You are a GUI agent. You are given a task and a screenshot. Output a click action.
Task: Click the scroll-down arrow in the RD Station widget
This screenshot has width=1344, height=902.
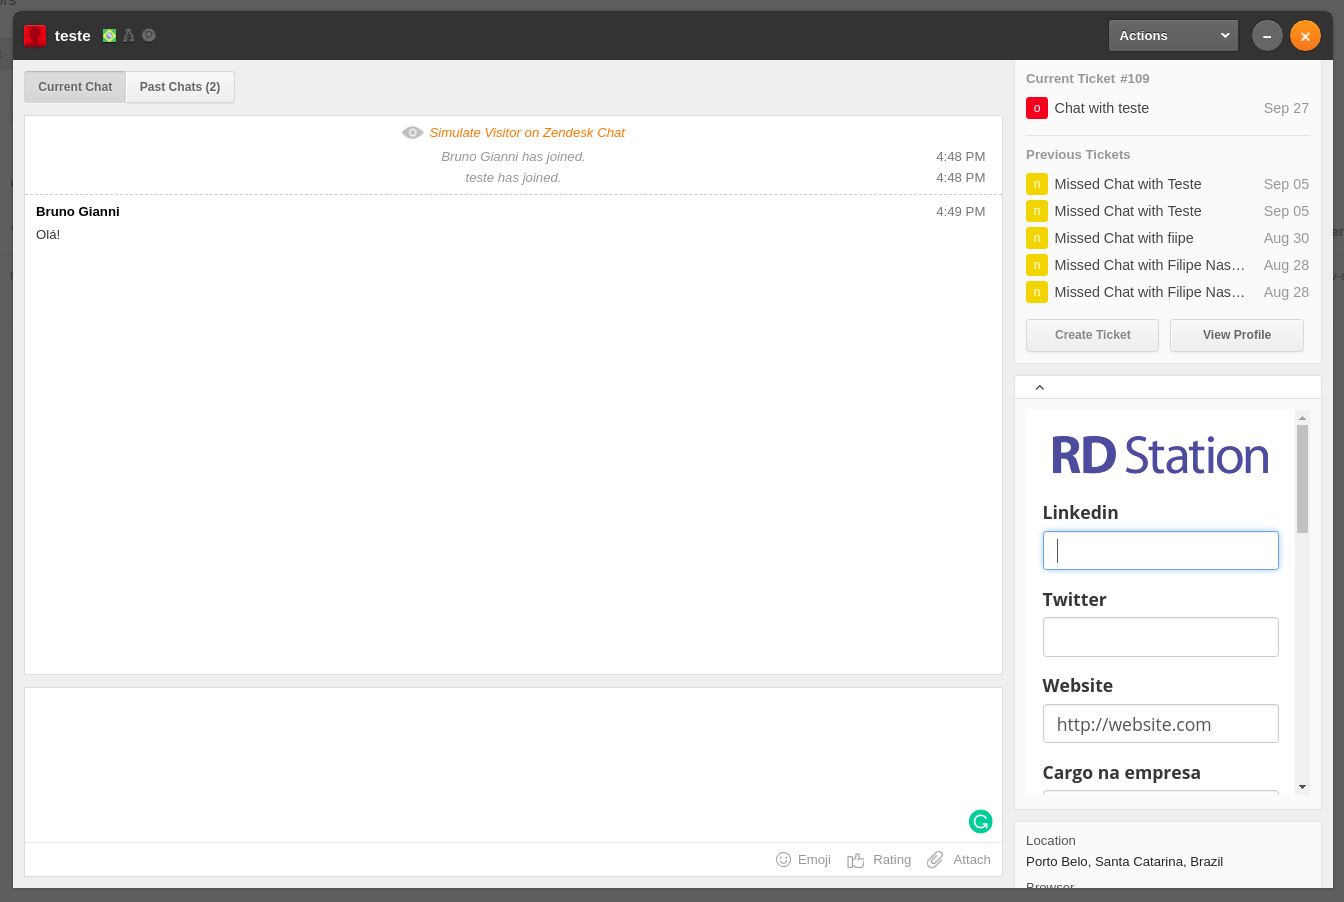coord(1302,786)
